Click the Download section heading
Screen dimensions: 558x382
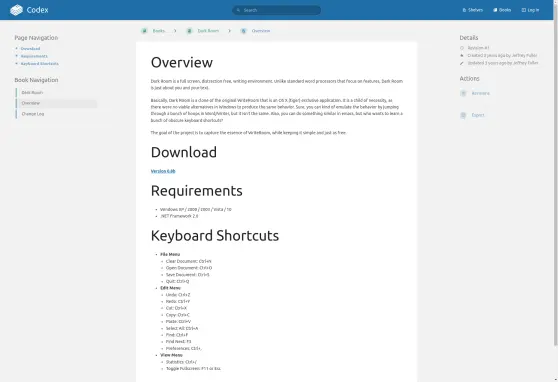[x=184, y=152]
